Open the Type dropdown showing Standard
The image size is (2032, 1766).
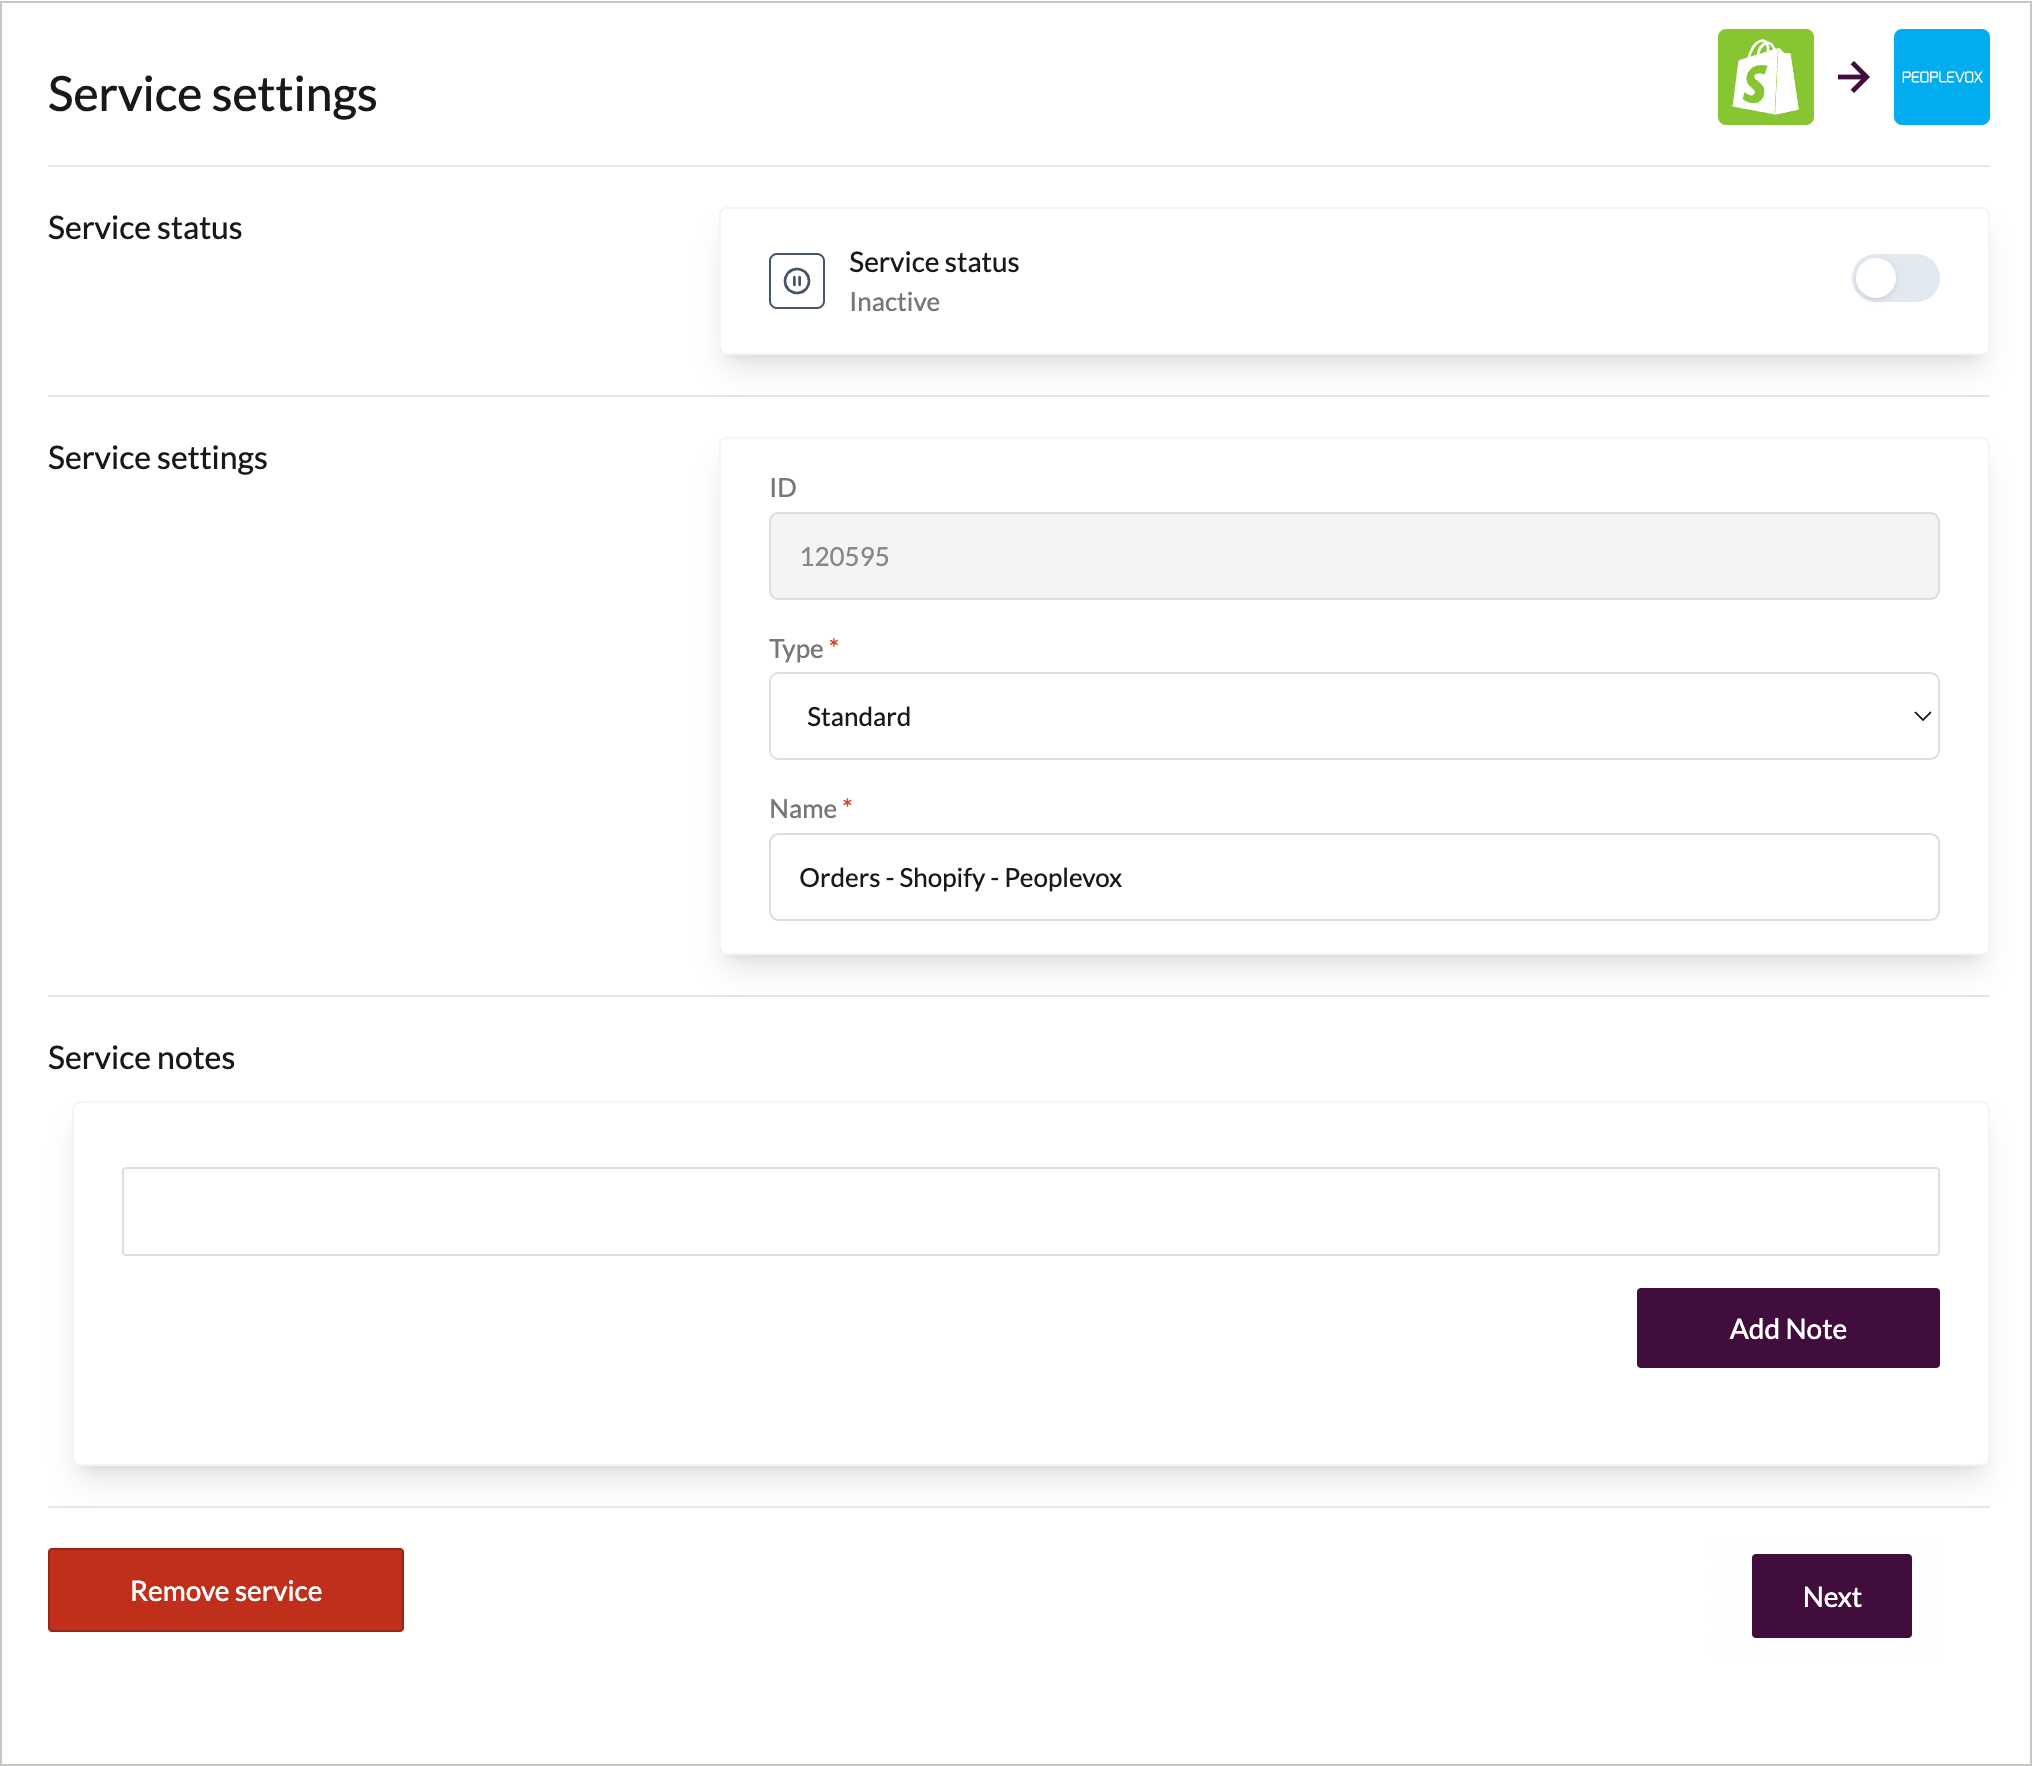[x=1352, y=716]
